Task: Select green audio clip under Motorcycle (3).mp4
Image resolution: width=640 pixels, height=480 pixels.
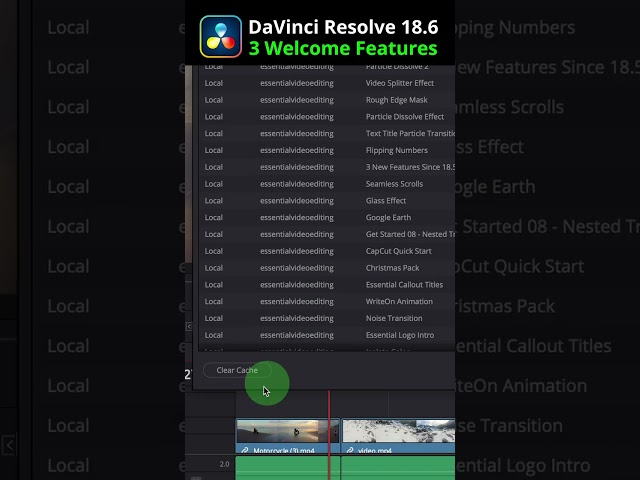Action: 288,468
